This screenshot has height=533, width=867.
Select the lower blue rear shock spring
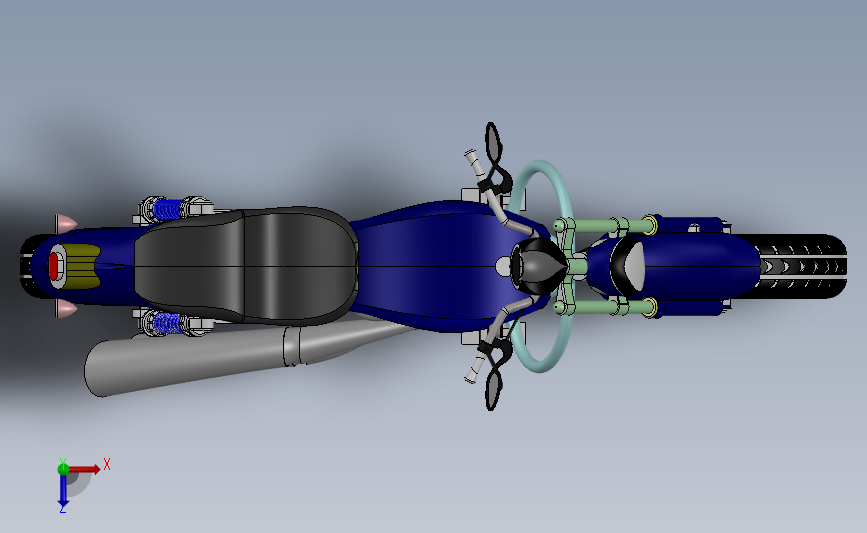point(169,323)
